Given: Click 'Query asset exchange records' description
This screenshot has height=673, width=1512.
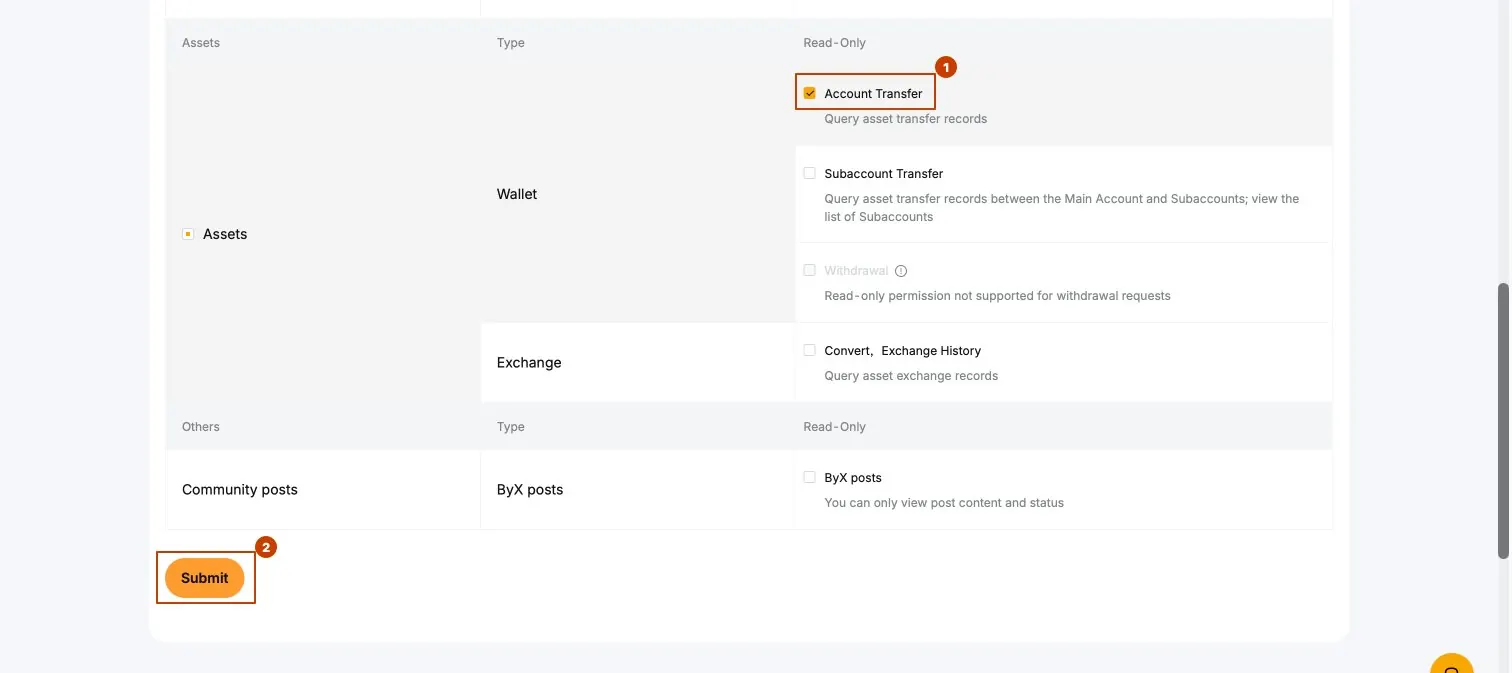Looking at the screenshot, I should [x=911, y=376].
